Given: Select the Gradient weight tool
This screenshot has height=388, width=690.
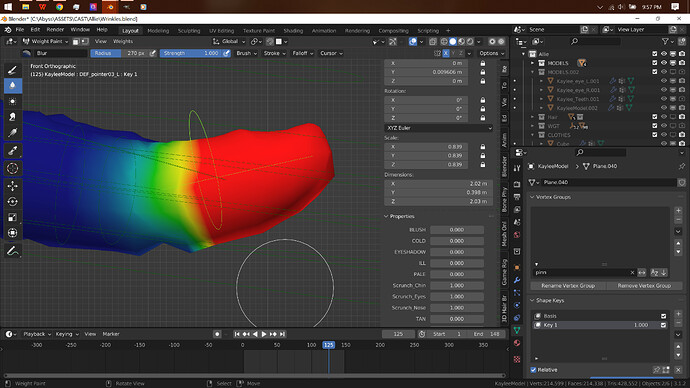Looking at the screenshot, I should 13,132.
